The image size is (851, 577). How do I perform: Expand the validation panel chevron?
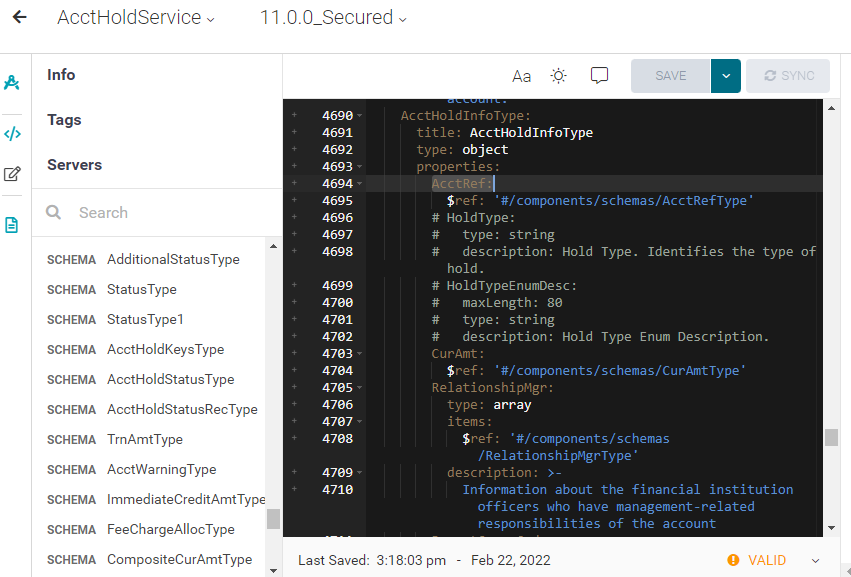pos(815,560)
